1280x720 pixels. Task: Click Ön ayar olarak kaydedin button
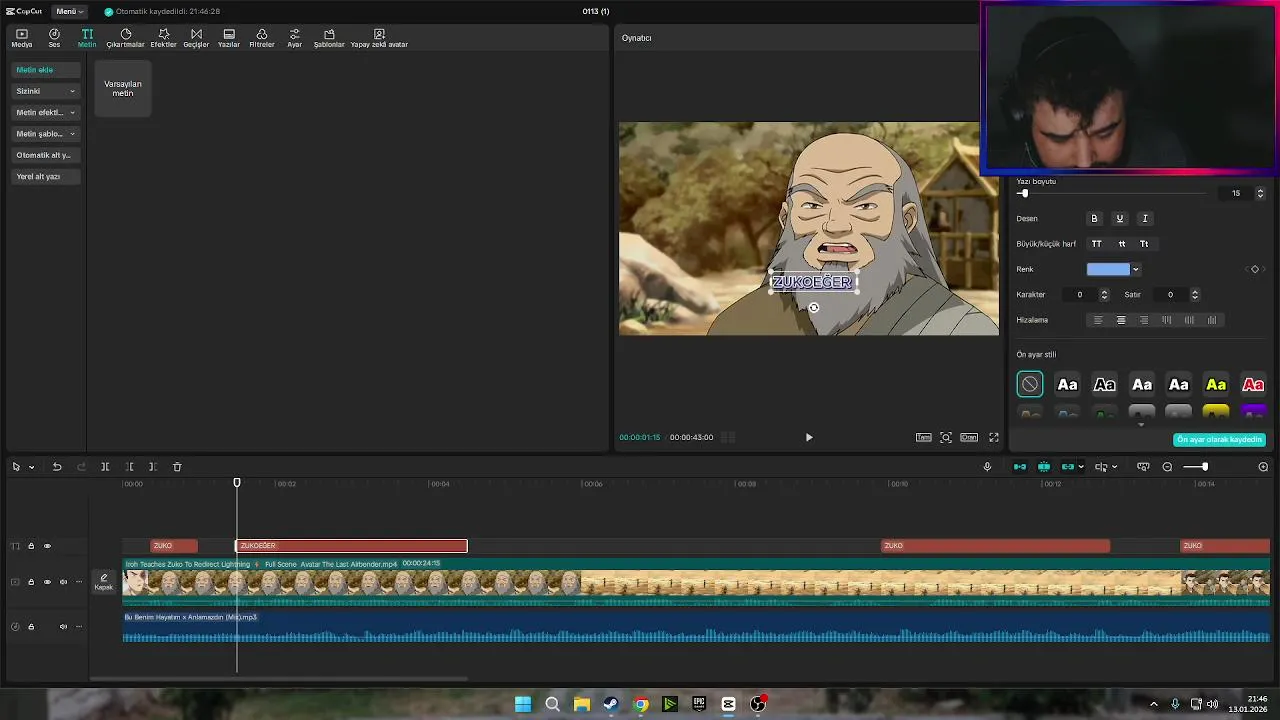[x=1219, y=440]
